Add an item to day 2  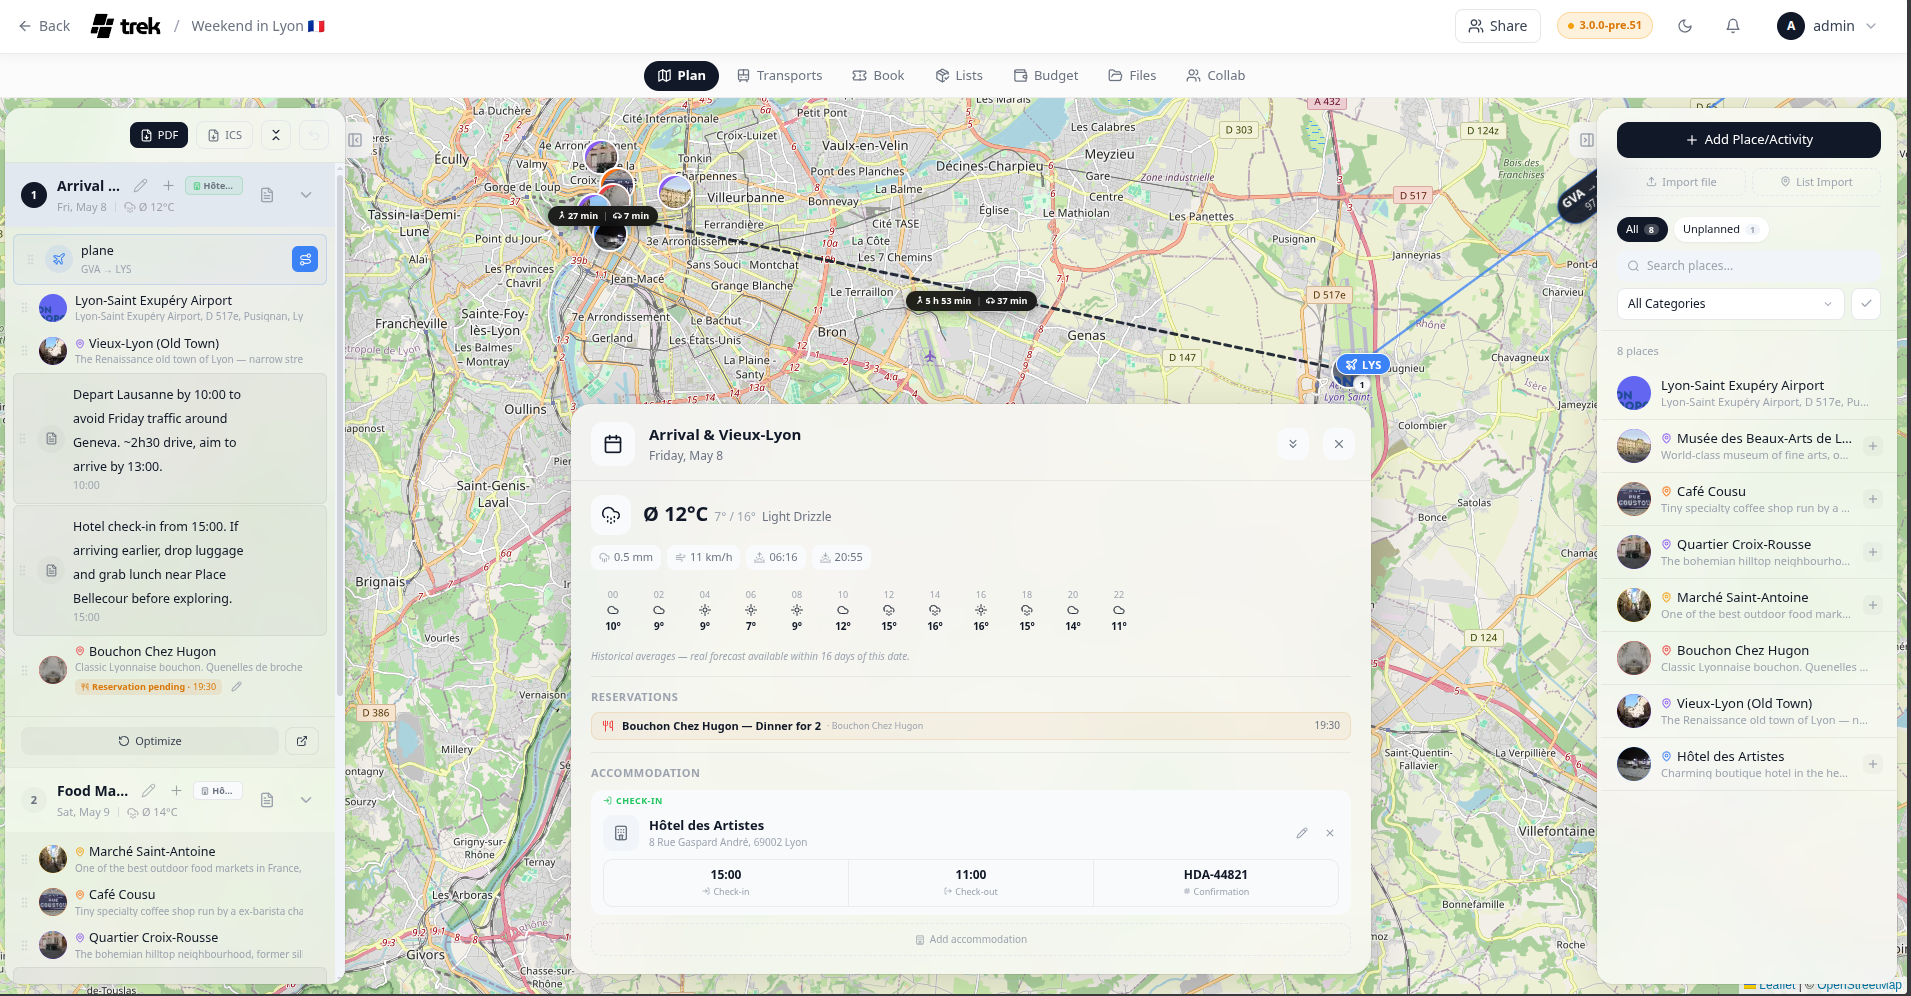[176, 790]
